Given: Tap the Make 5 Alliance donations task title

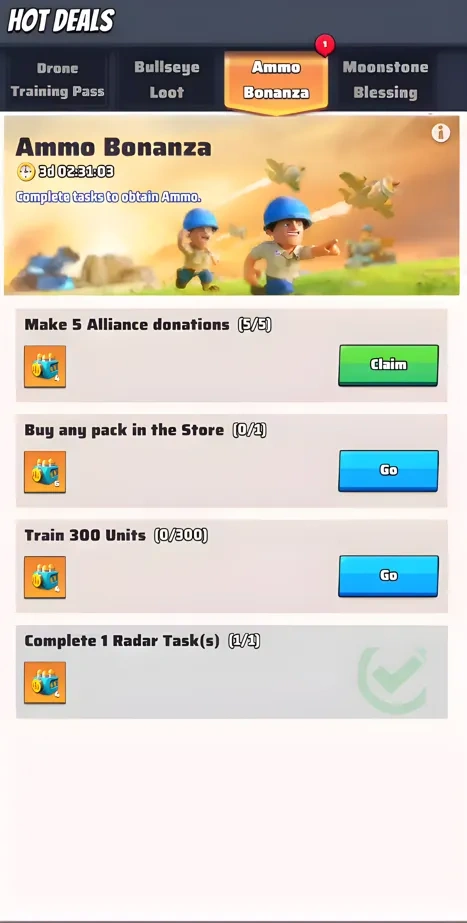Looking at the screenshot, I should click(x=127, y=324).
